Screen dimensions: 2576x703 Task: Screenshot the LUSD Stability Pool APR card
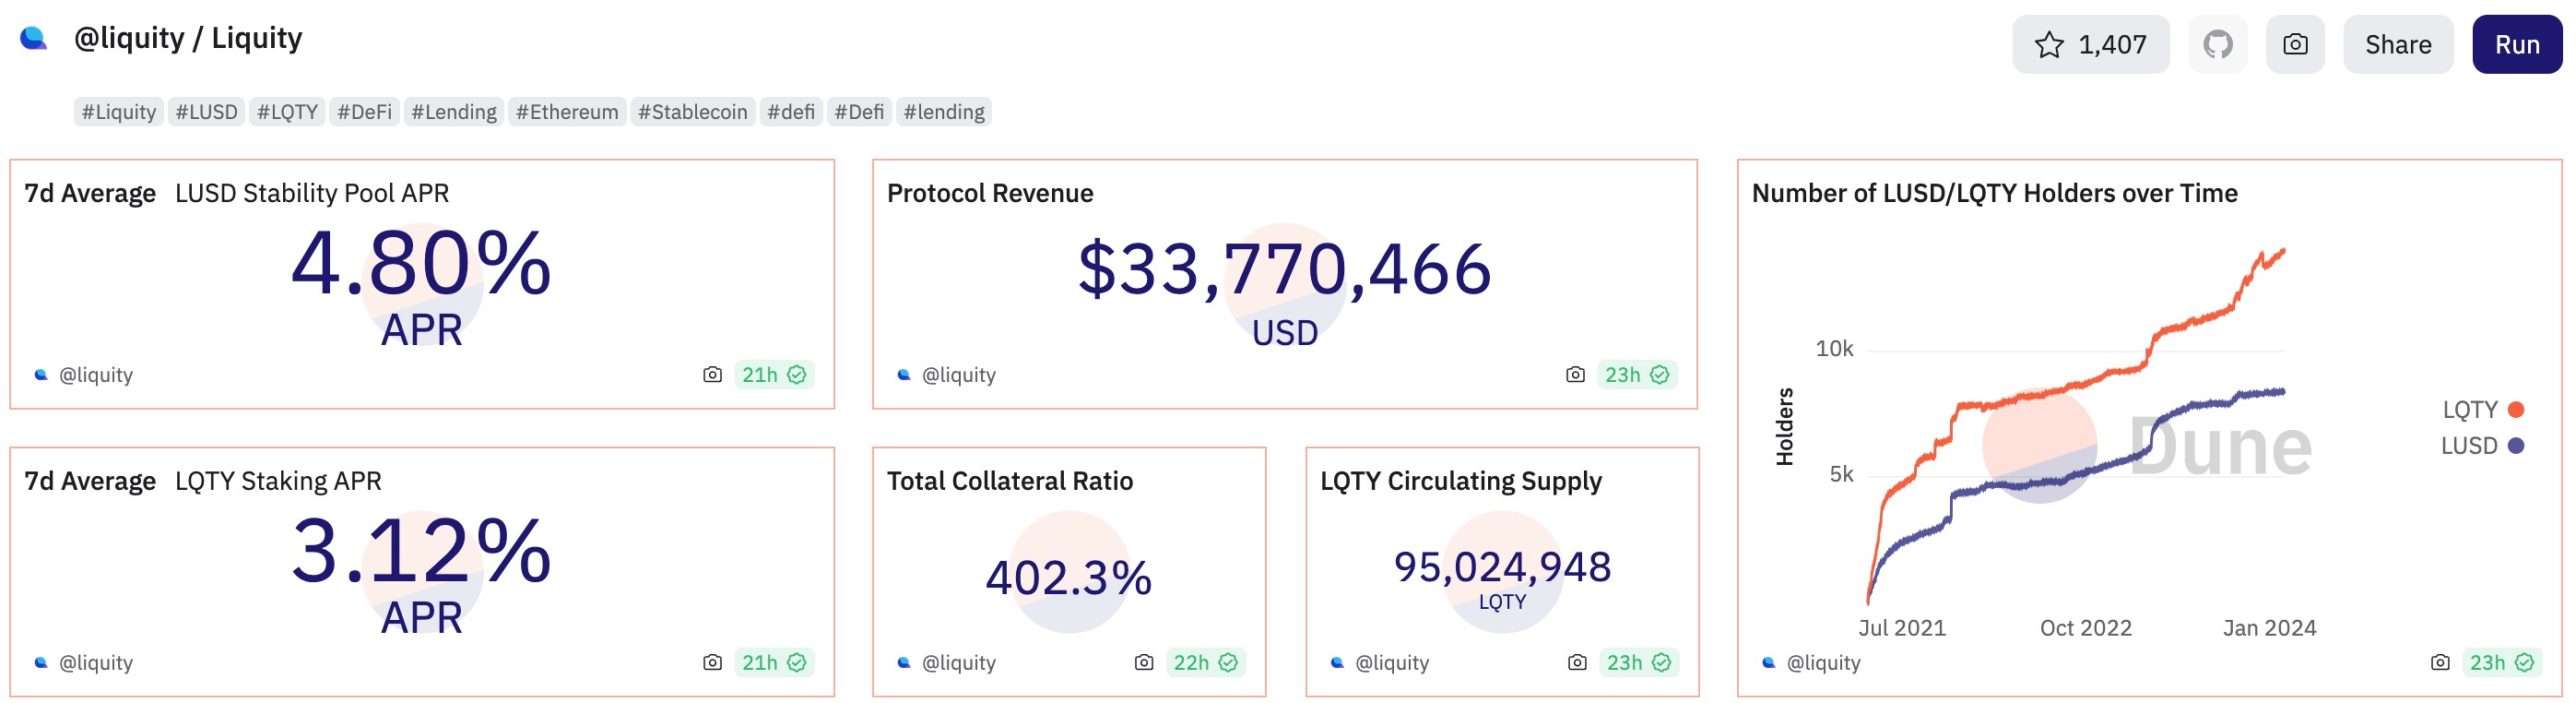(x=712, y=375)
